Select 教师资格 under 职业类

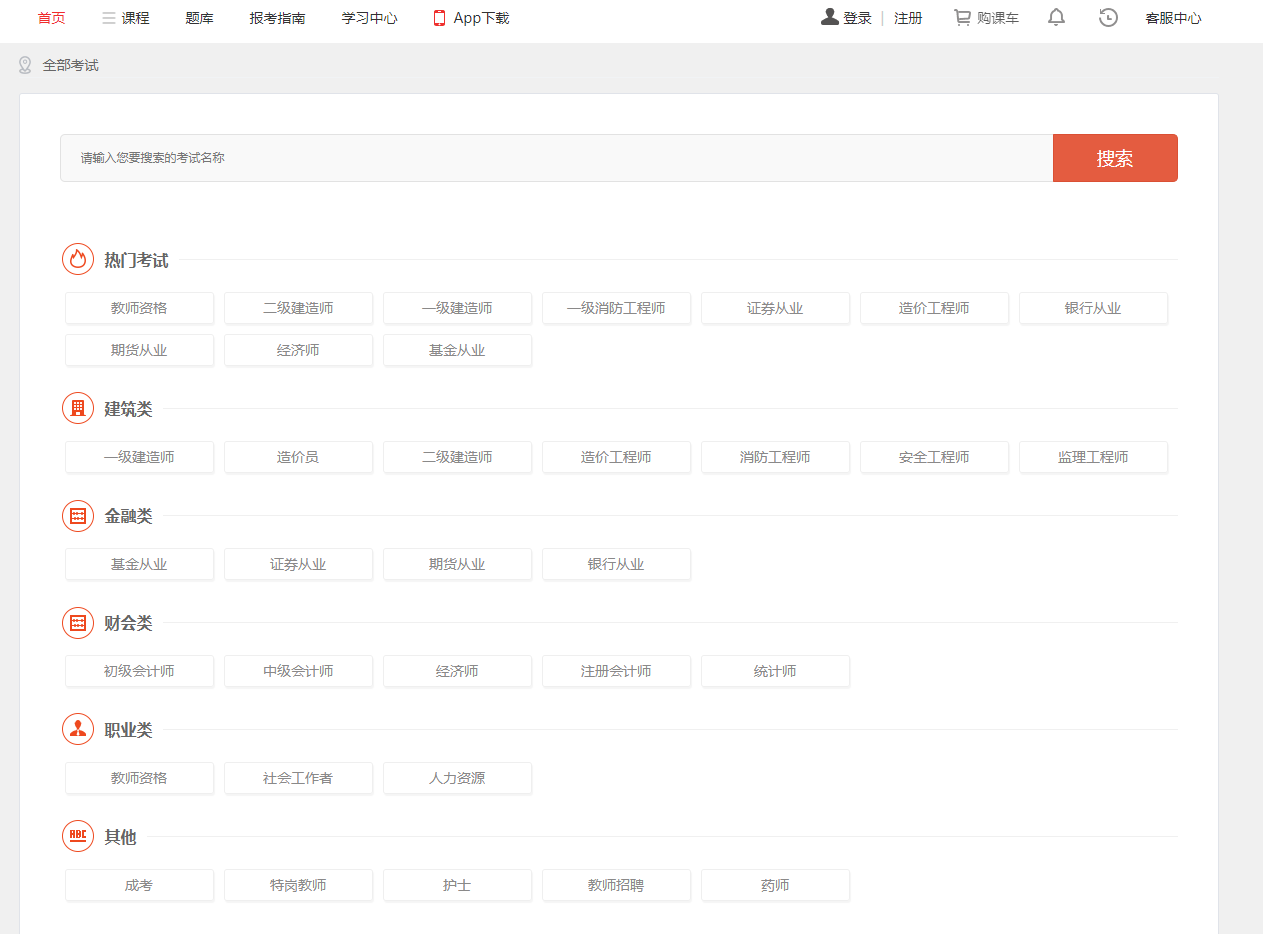[139, 778]
